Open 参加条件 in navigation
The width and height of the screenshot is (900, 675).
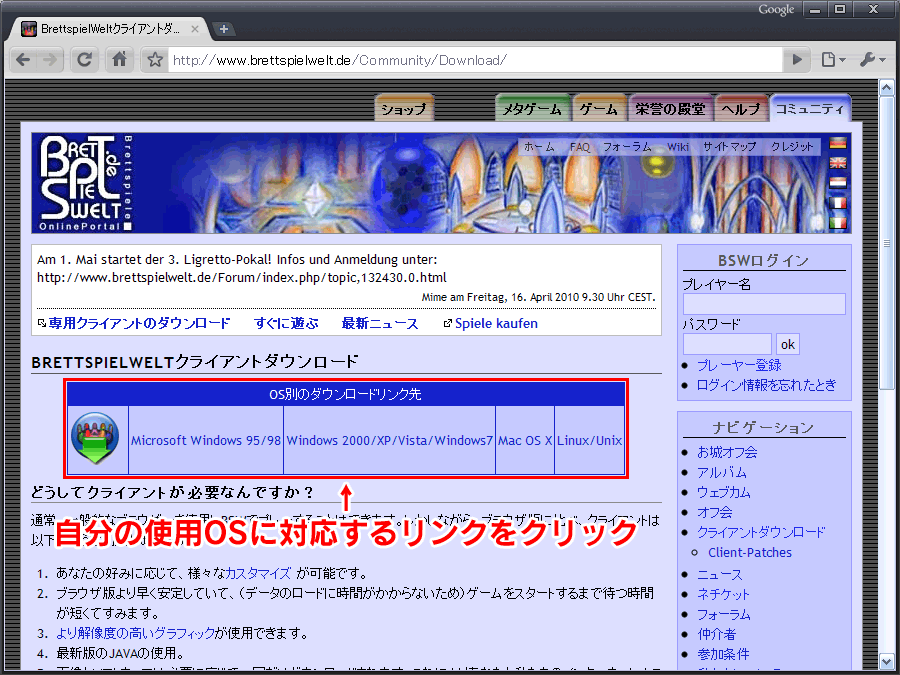tap(723, 654)
